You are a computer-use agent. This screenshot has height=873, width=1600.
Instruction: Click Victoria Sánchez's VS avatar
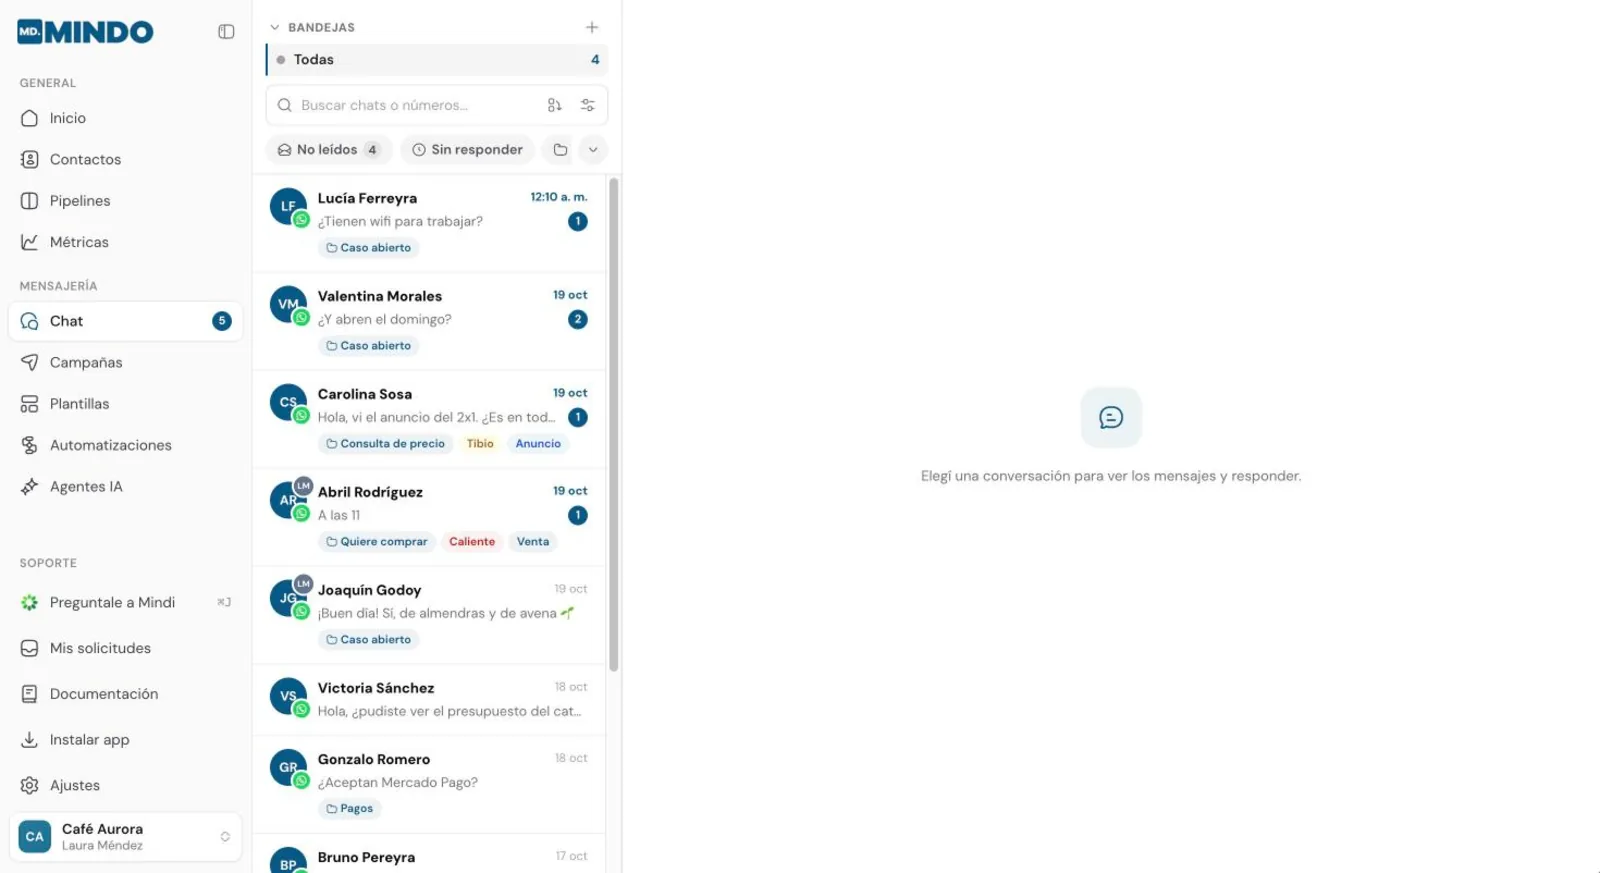coord(288,696)
